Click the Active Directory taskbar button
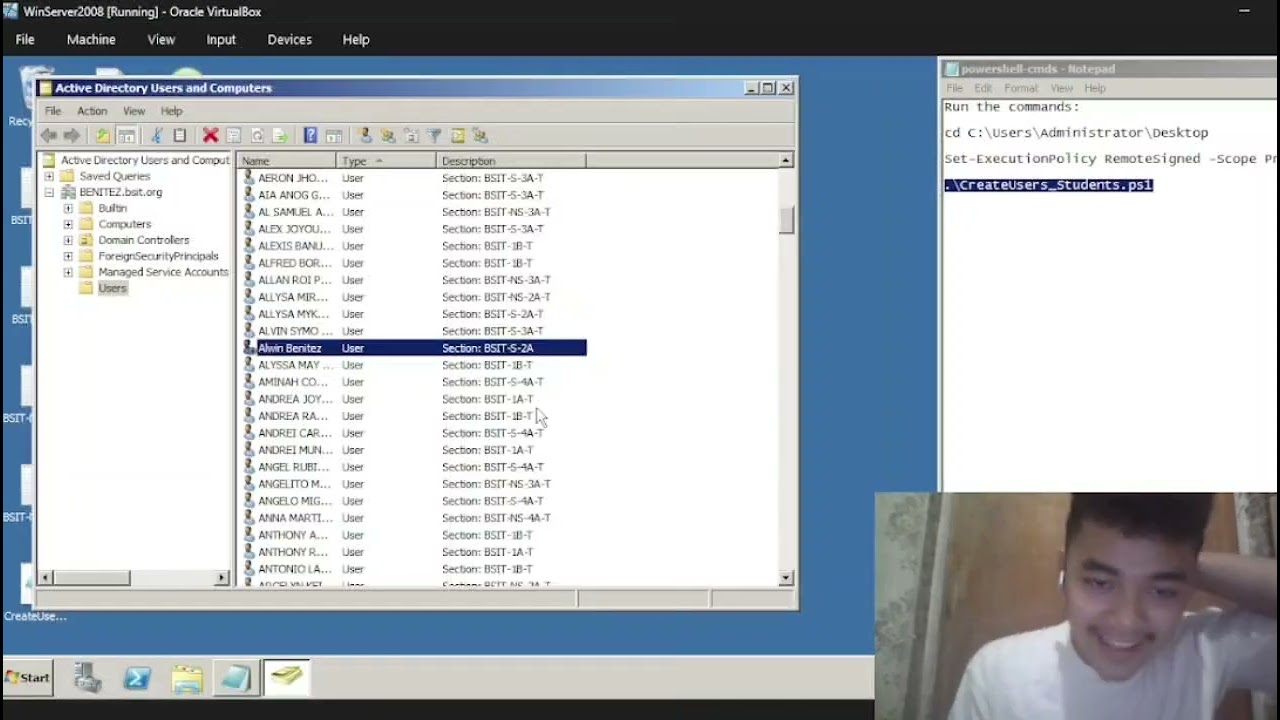 pos(286,678)
